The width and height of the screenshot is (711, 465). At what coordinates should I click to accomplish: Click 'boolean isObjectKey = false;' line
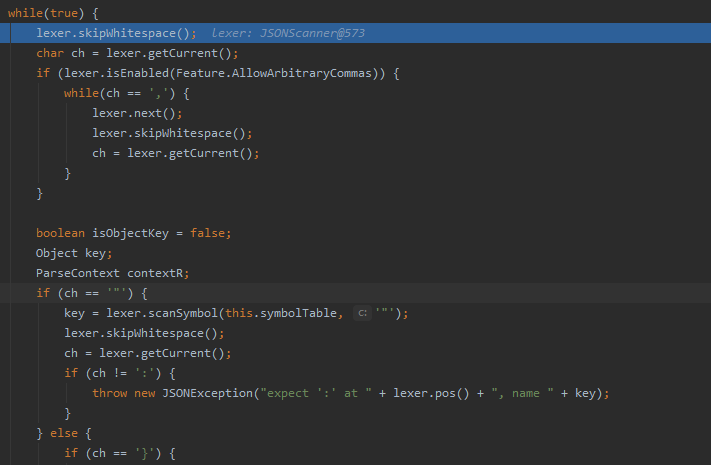pyautogui.click(x=134, y=233)
